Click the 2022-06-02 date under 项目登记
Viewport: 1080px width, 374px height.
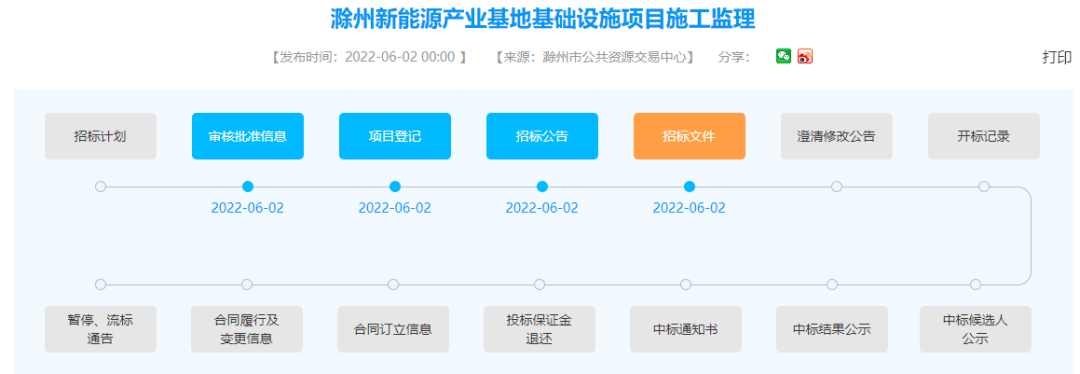tap(395, 208)
